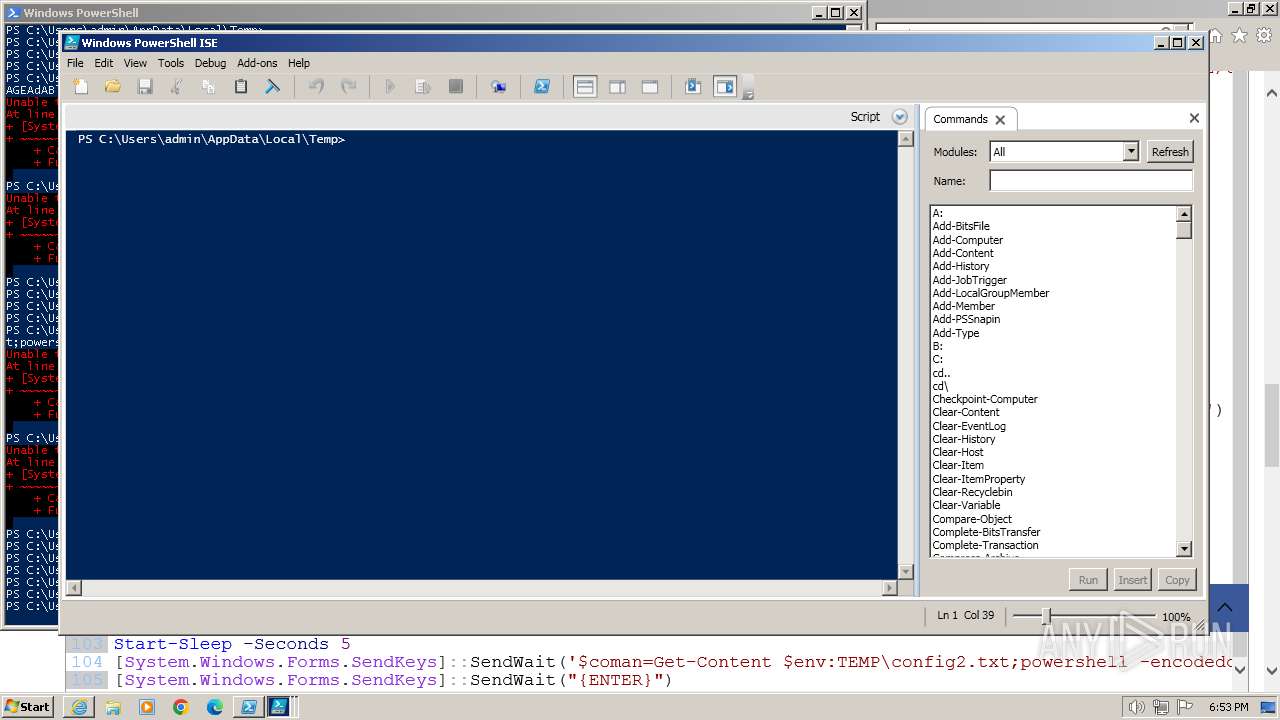The width and height of the screenshot is (1280, 720).
Task: Click console pane scroll right arrow
Action: pyautogui.click(x=890, y=588)
